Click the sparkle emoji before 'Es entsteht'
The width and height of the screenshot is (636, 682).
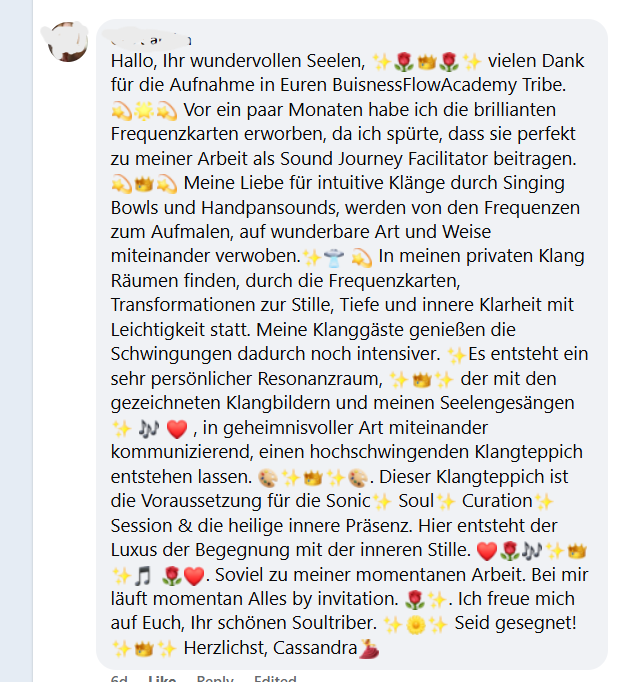457,355
